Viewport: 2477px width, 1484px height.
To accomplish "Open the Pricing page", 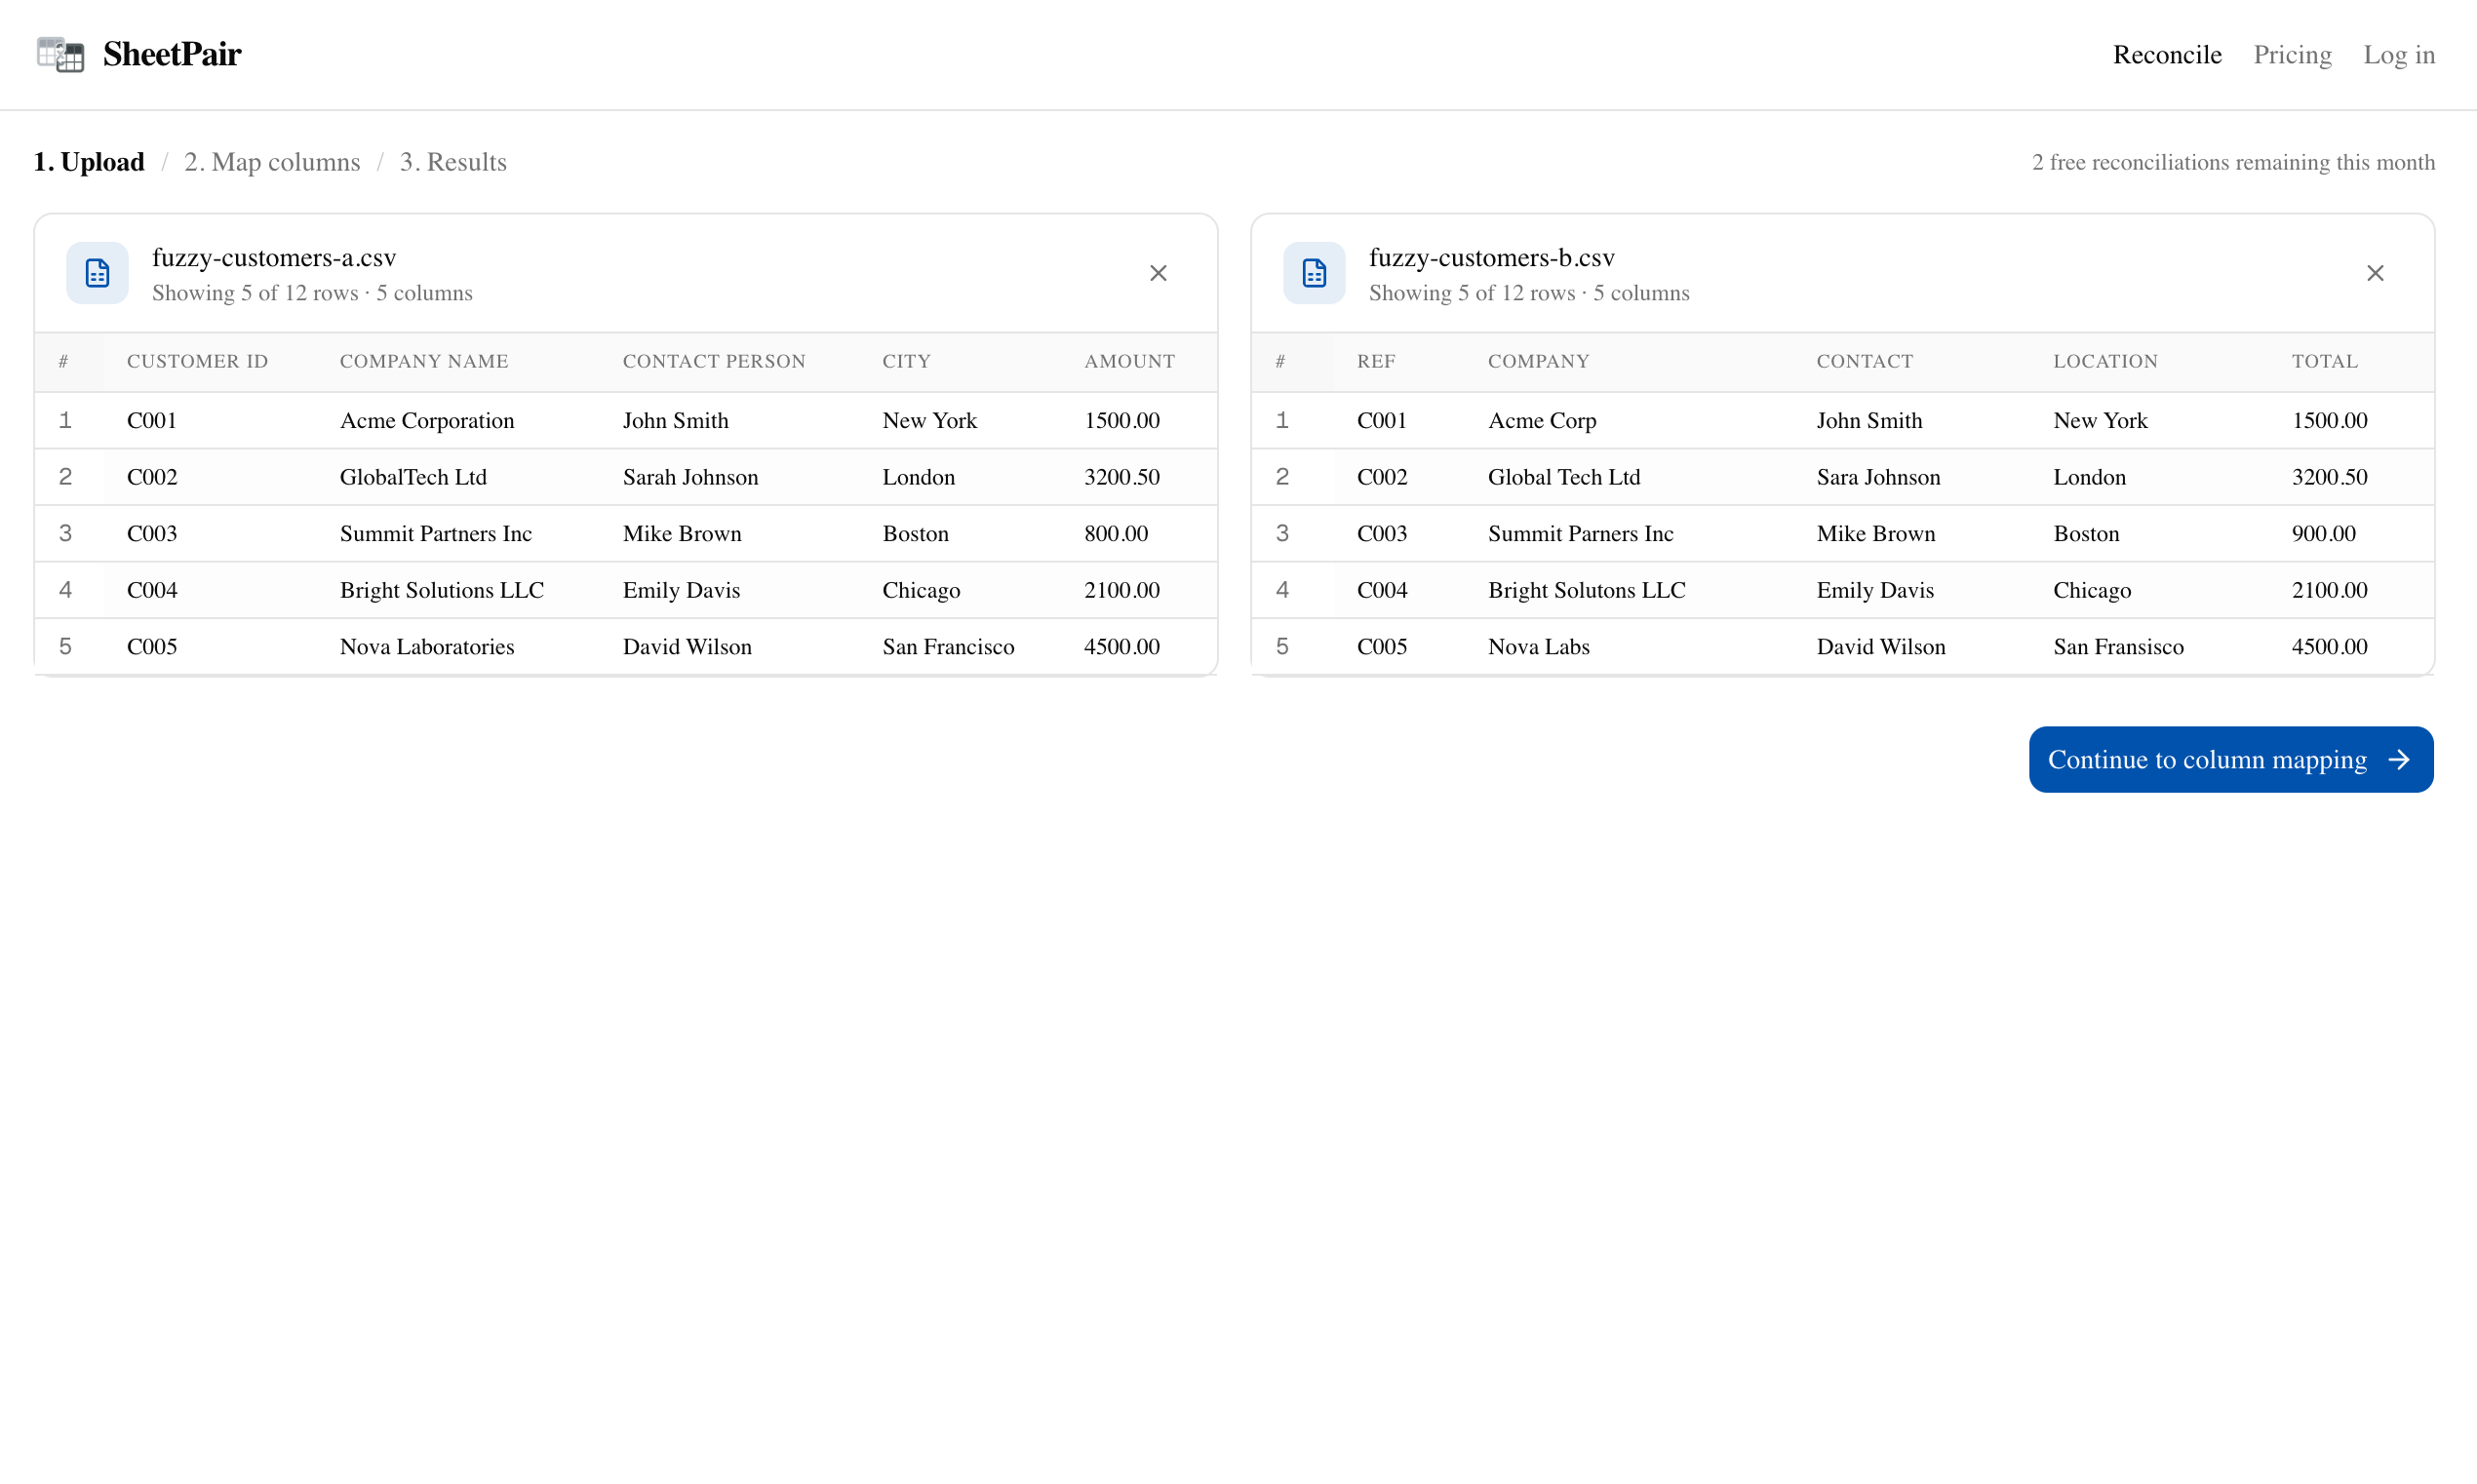I will [x=2291, y=54].
